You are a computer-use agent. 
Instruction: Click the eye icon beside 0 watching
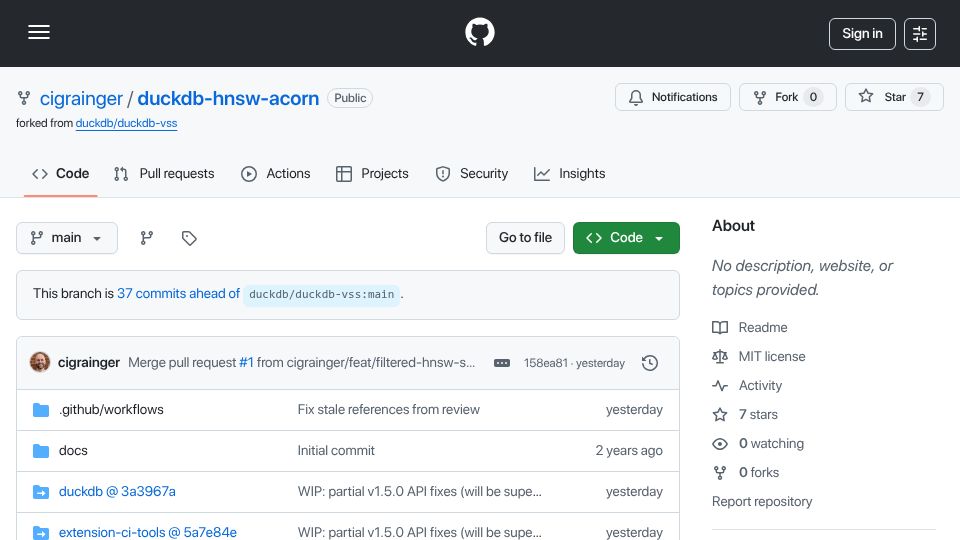coord(720,443)
